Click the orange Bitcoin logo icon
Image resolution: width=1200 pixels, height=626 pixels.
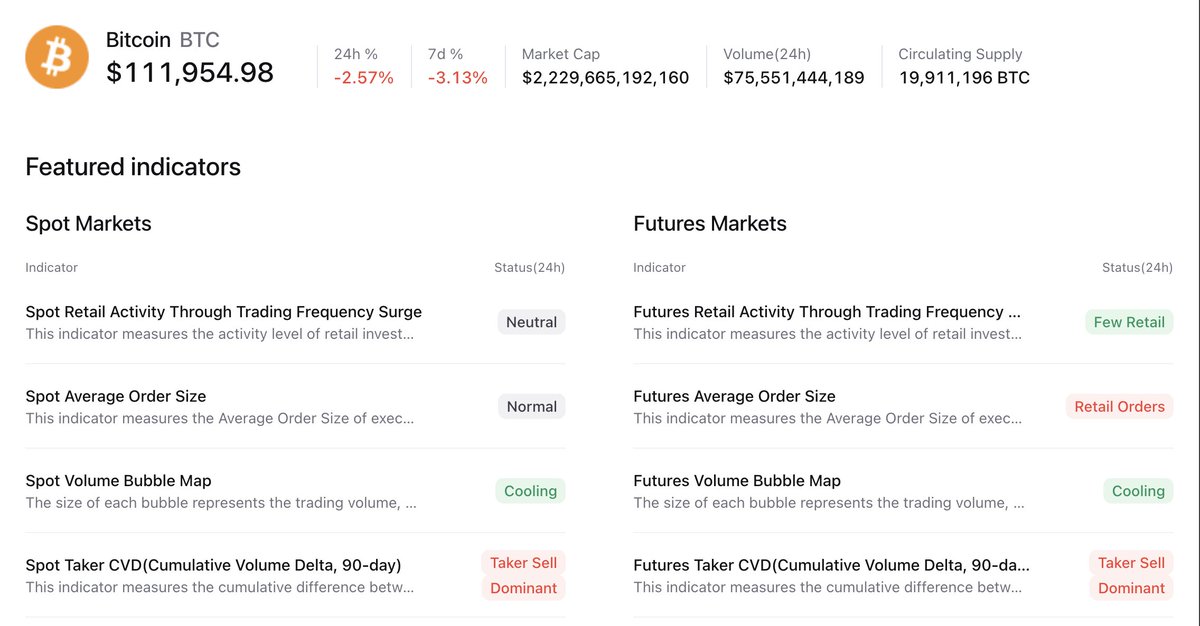tap(57, 57)
